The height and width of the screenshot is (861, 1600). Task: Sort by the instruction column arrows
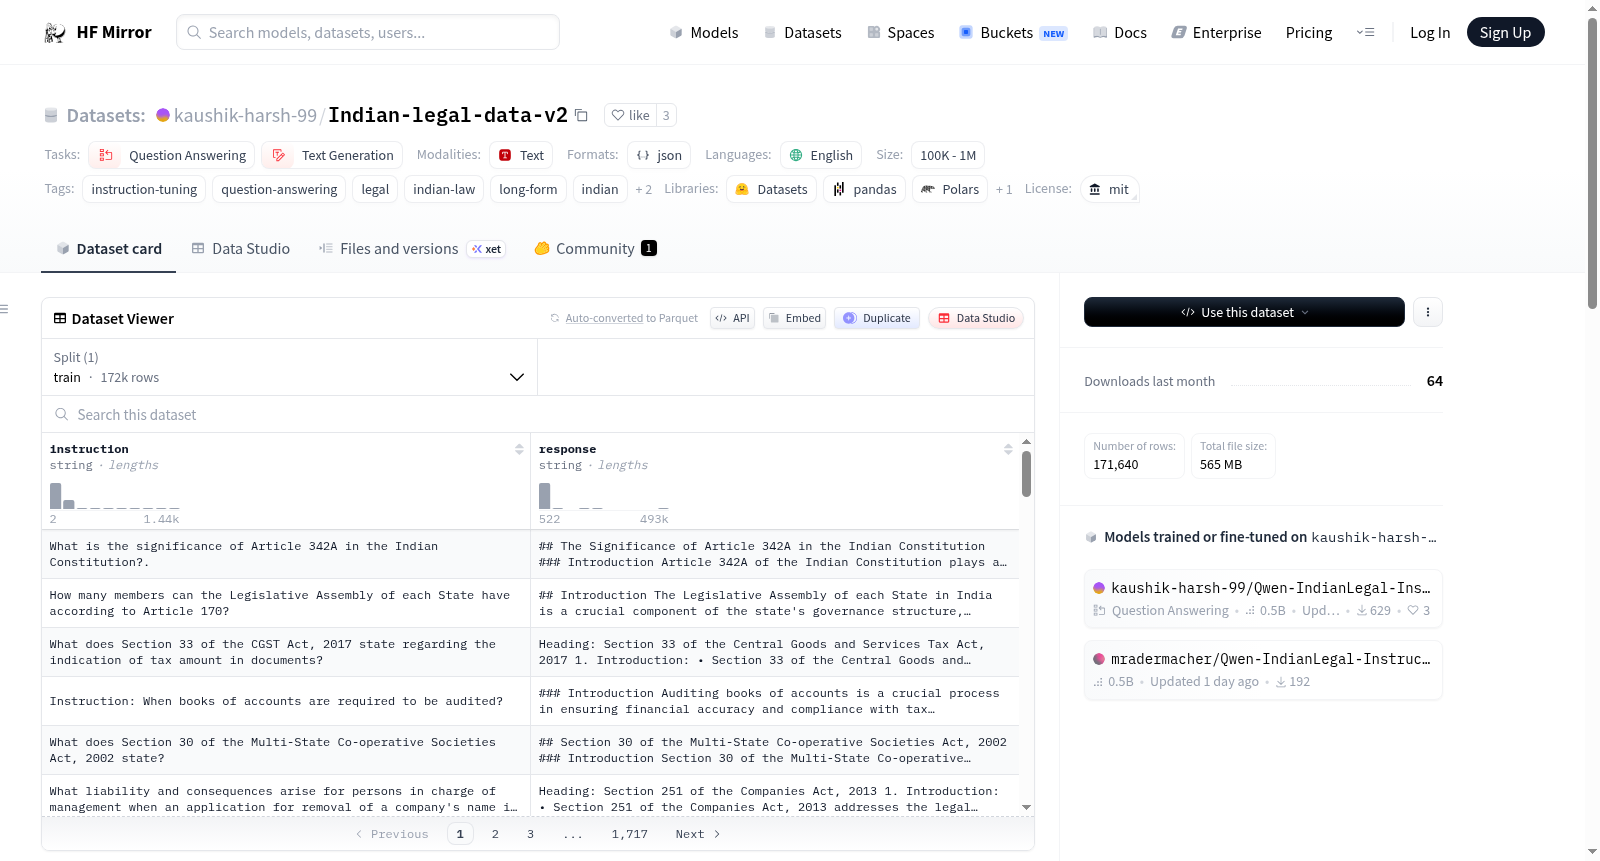click(x=519, y=449)
